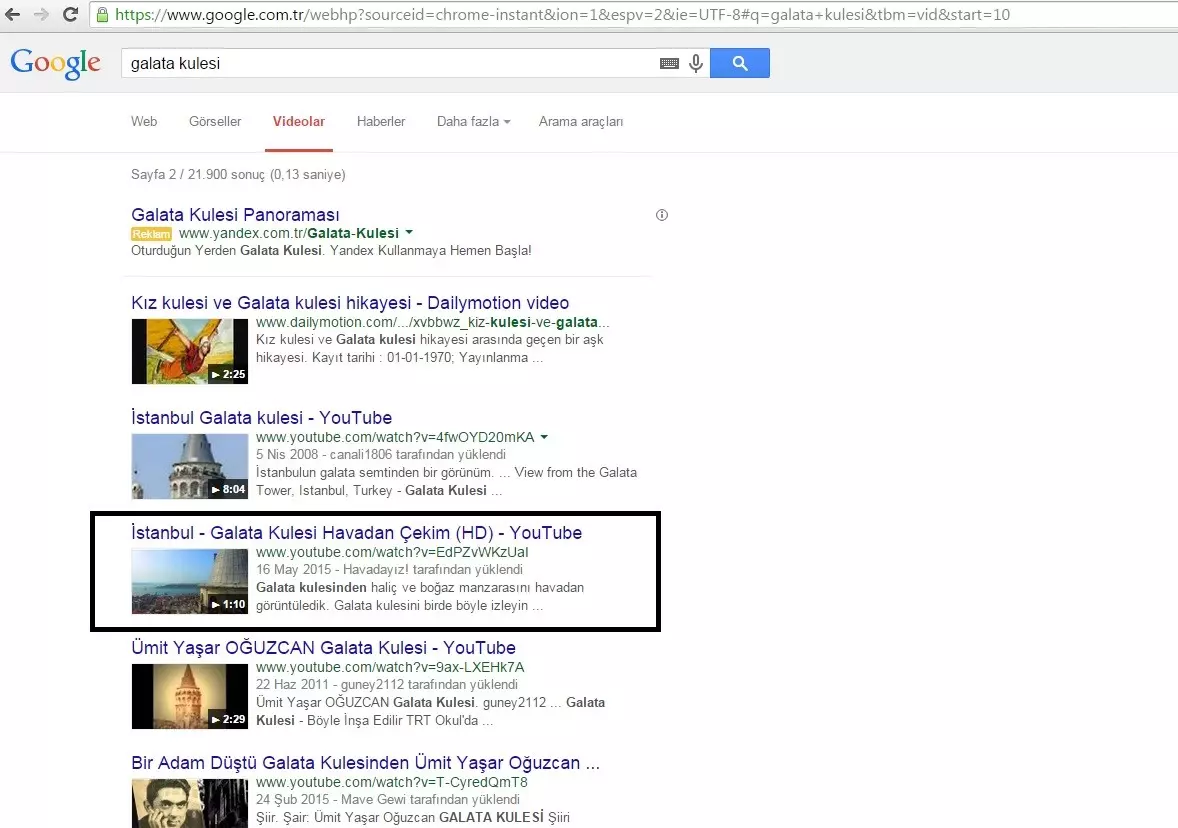The width and height of the screenshot is (1178, 828).
Task: Expand dropdown arrow next to v=4fwOYD20mKA URL
Action: [545, 437]
